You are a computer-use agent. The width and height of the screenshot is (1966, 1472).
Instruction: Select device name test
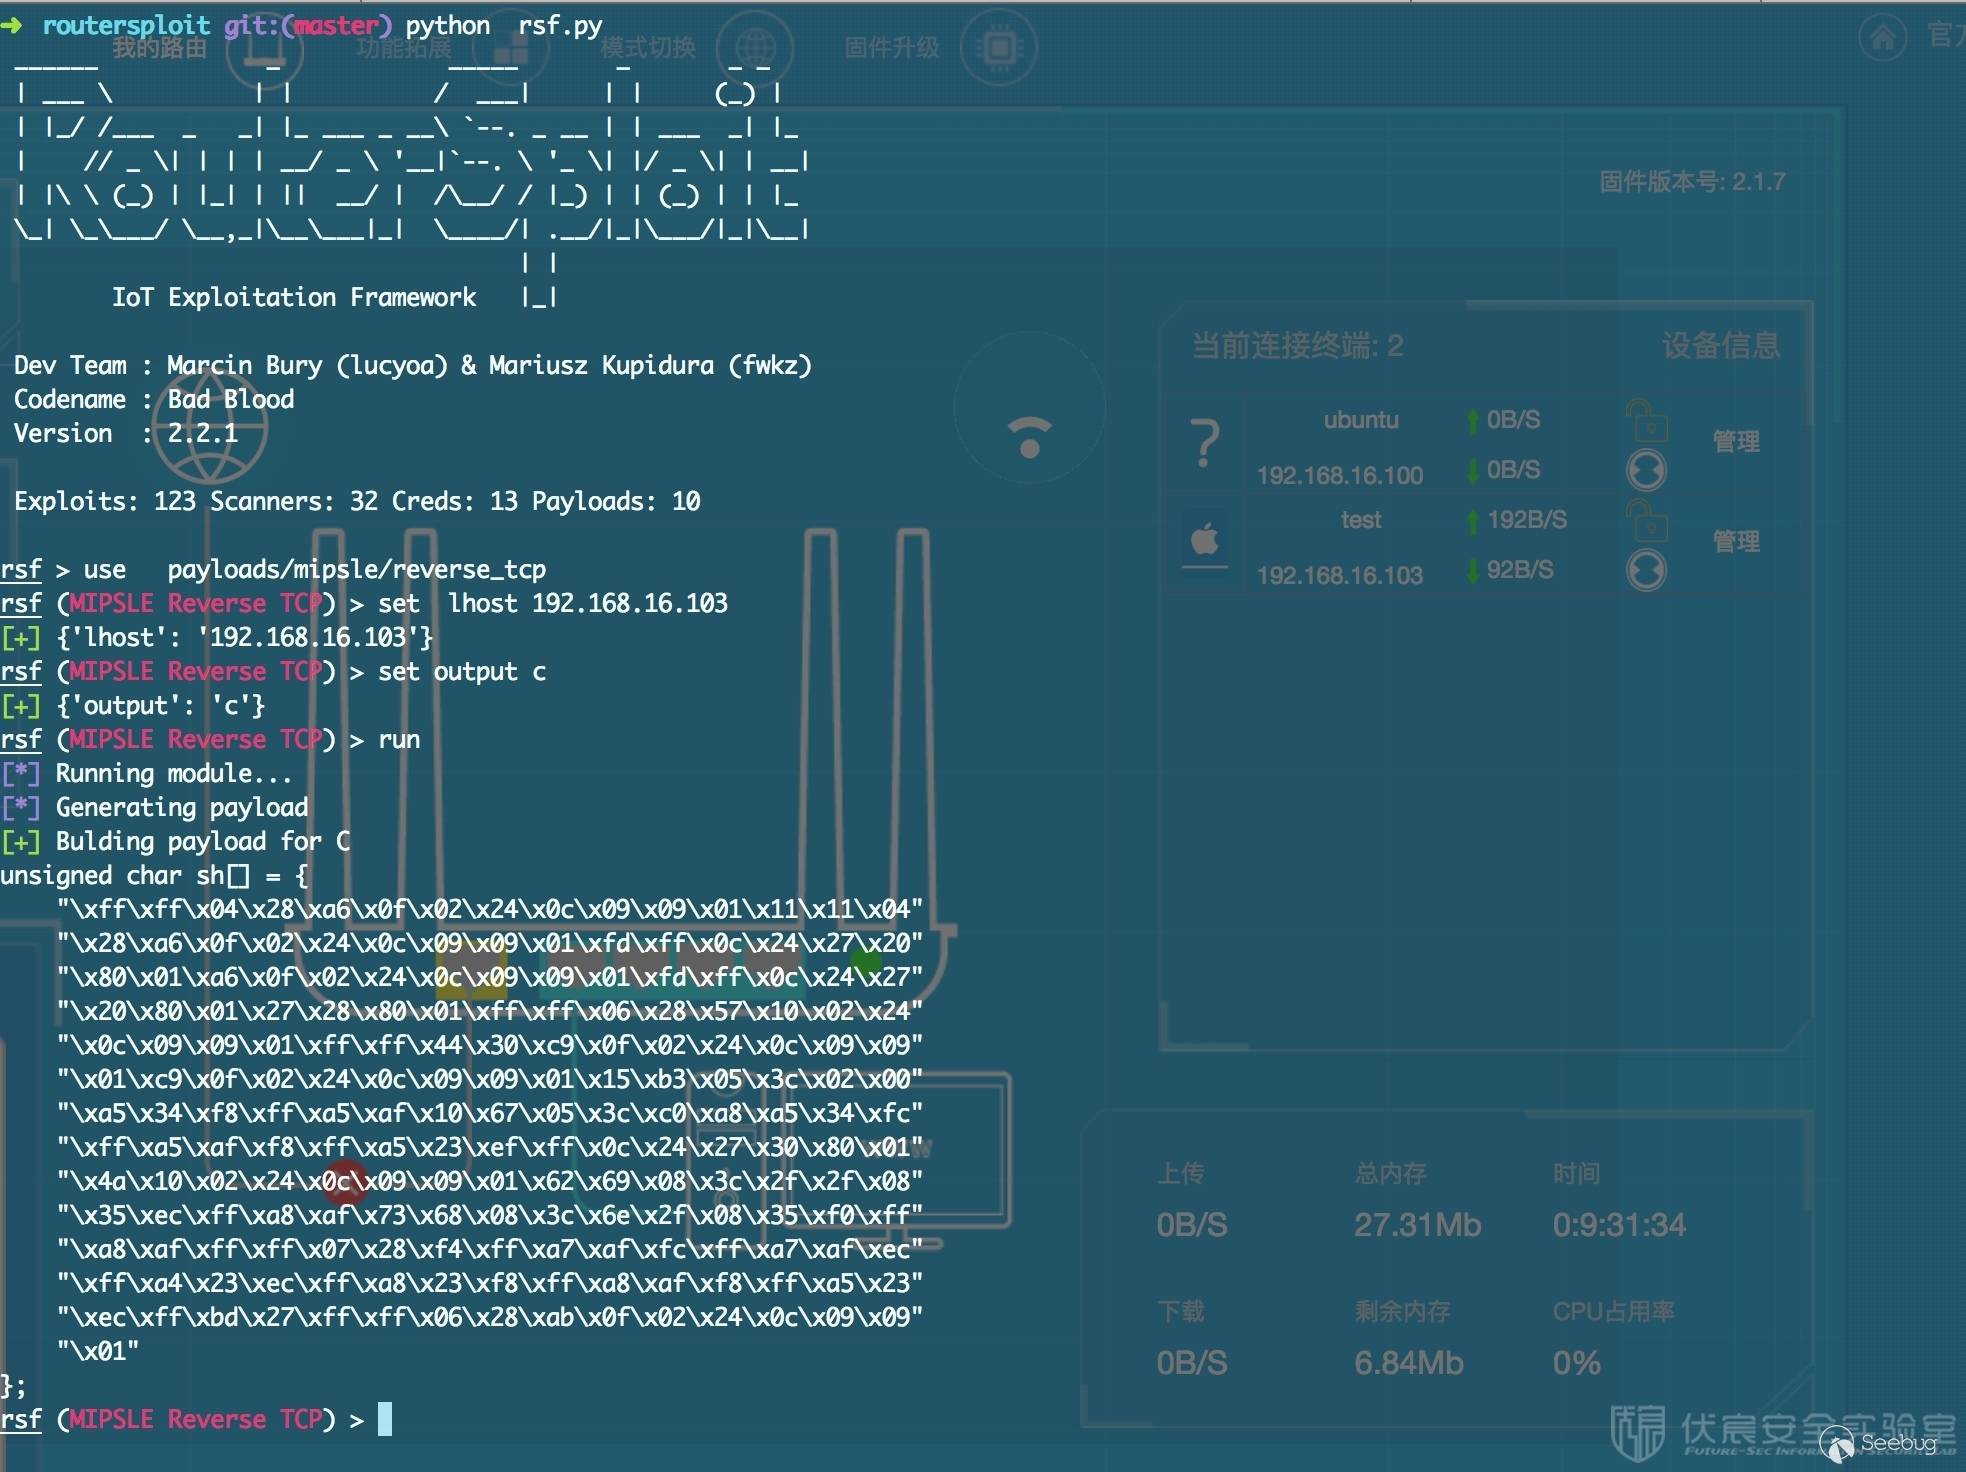tap(1361, 520)
